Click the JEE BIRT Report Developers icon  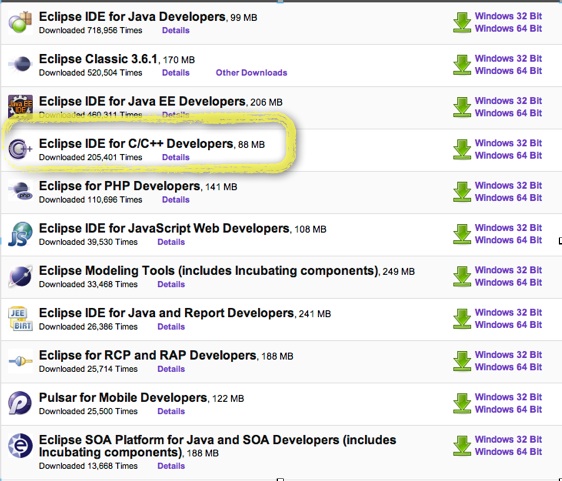[20, 318]
